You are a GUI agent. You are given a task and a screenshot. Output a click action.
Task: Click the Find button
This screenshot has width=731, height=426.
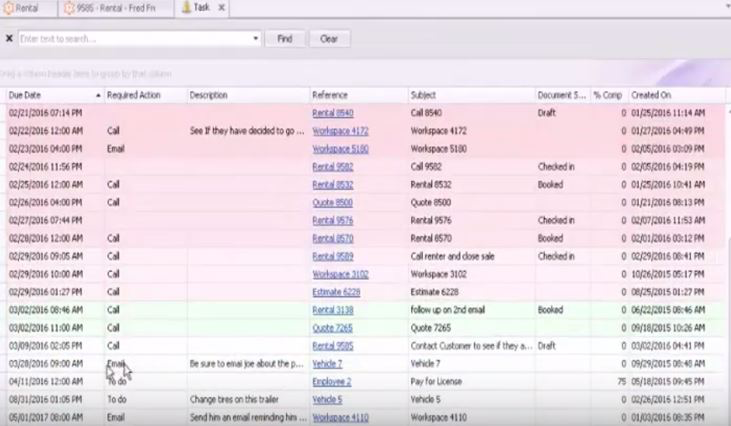click(285, 39)
